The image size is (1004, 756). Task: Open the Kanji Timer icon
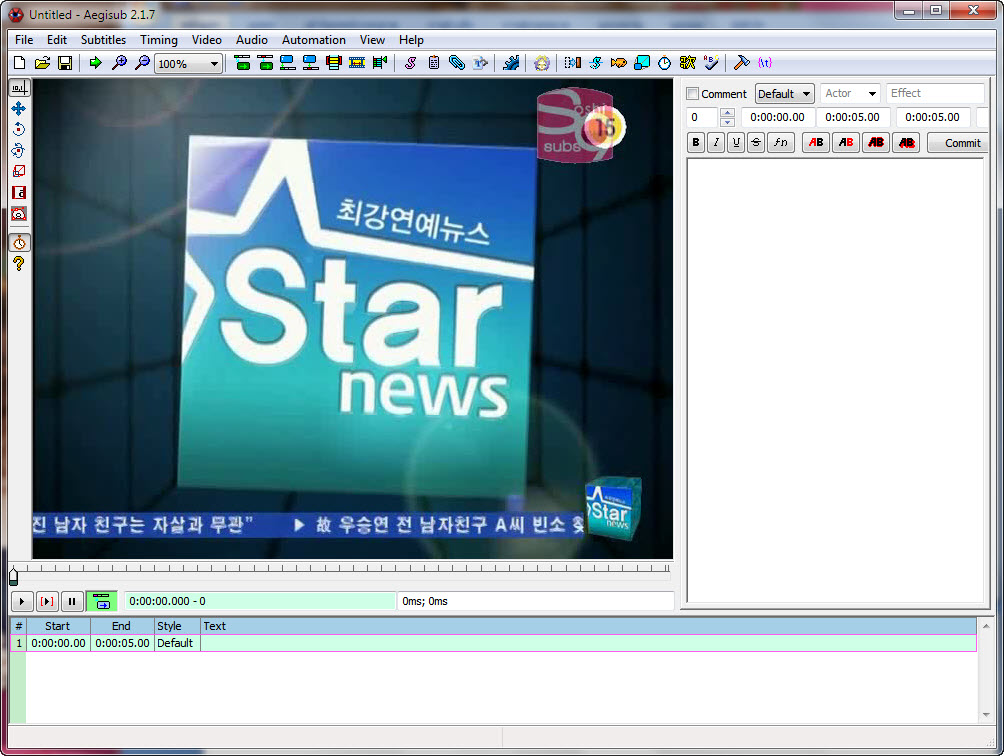pos(688,63)
